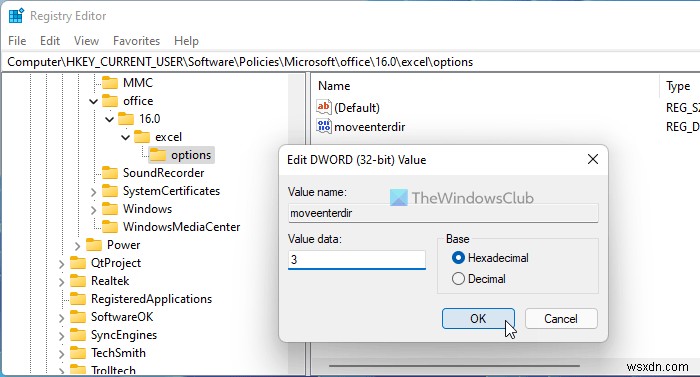The image size is (700, 377).
Task: Click the TechSmith folder icon
Action: 78,352
